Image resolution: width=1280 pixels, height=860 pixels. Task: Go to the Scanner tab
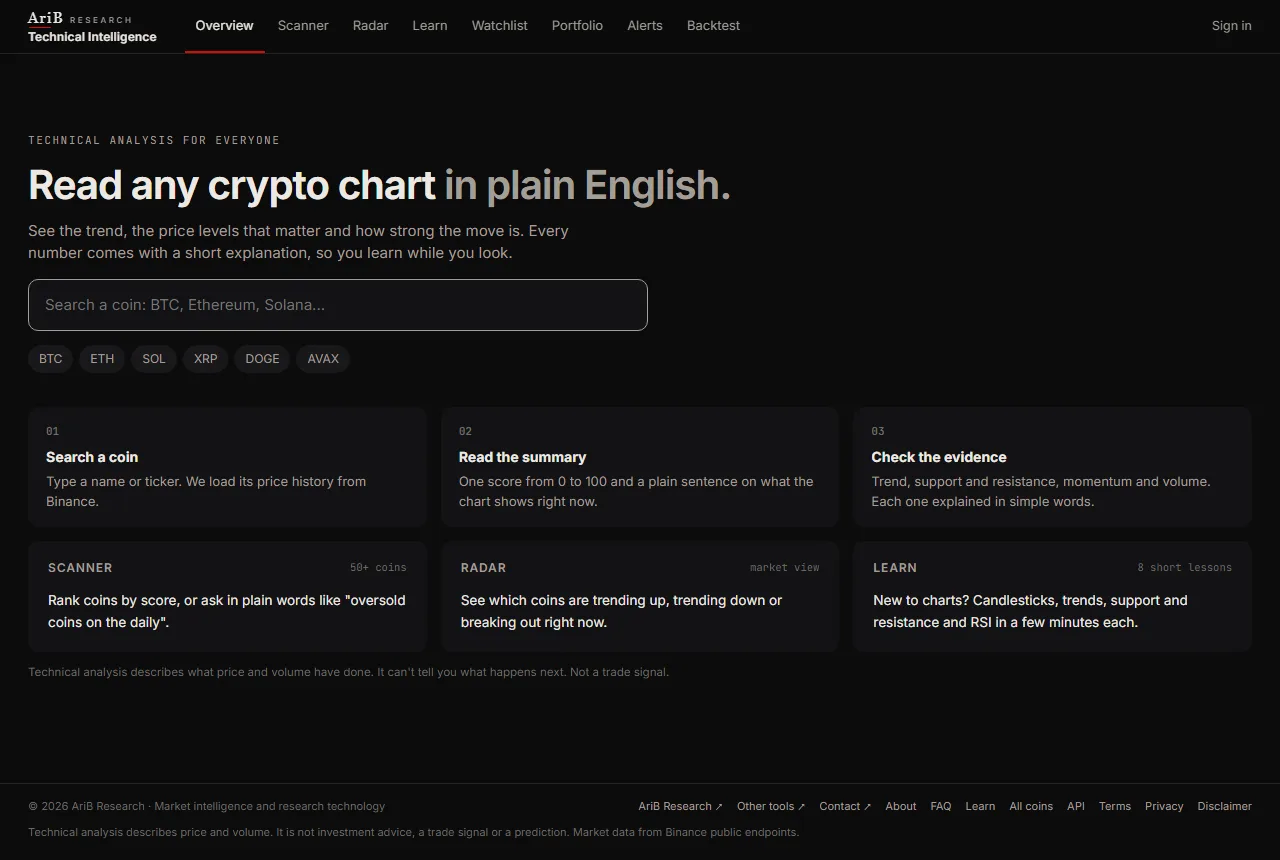303,26
